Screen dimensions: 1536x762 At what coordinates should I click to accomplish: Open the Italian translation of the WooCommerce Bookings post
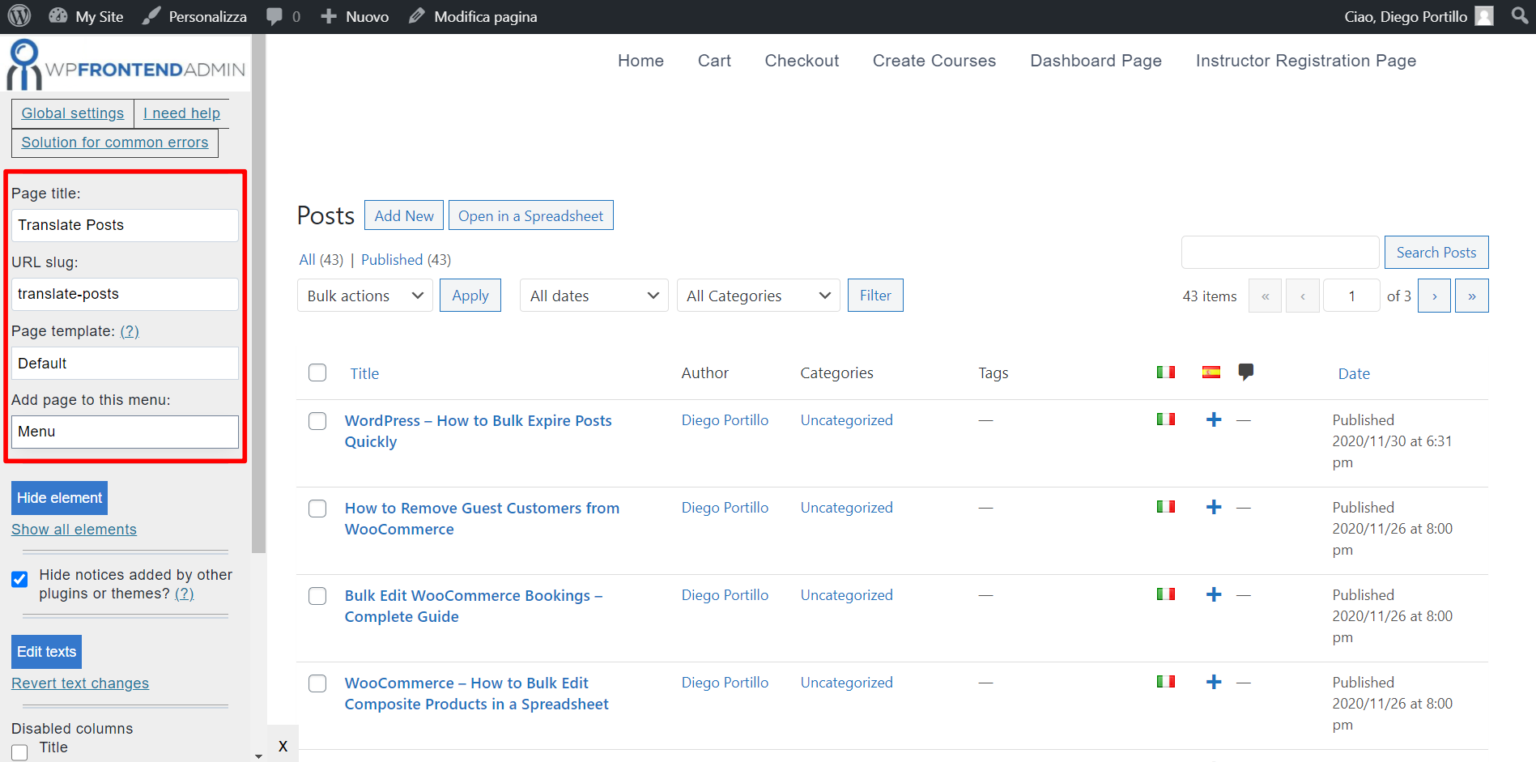pyautogui.click(x=1166, y=594)
